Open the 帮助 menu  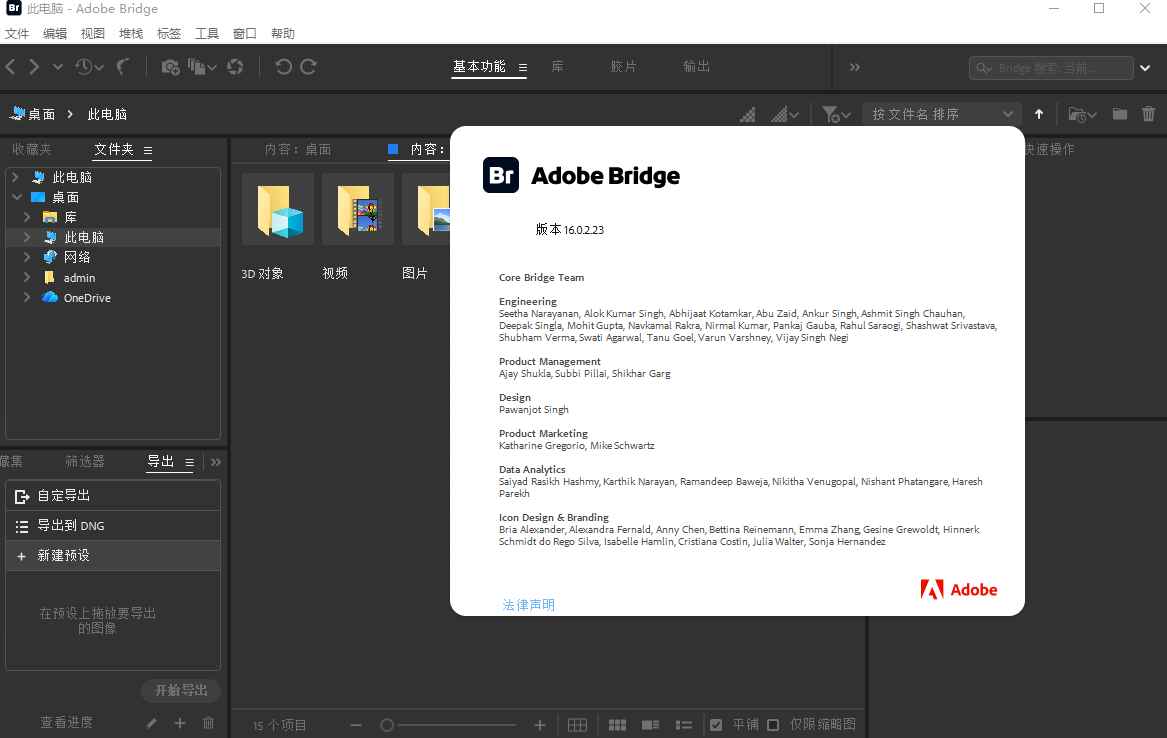(x=283, y=33)
